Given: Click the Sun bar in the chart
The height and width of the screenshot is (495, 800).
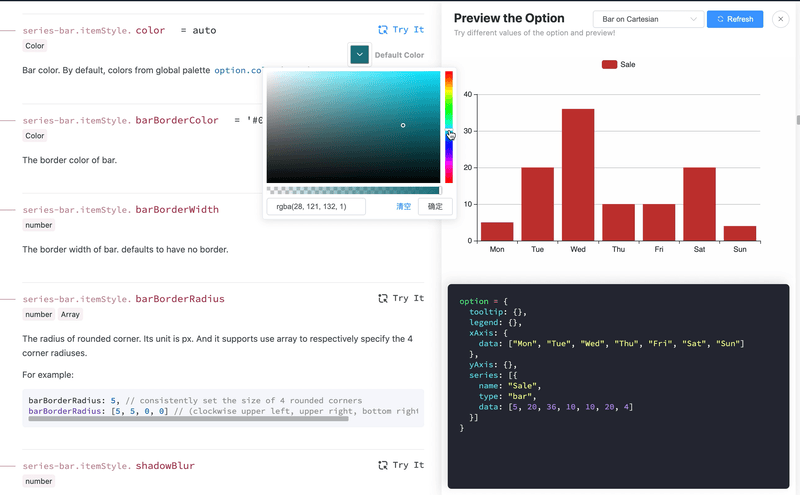Looking at the screenshot, I should coord(740,233).
